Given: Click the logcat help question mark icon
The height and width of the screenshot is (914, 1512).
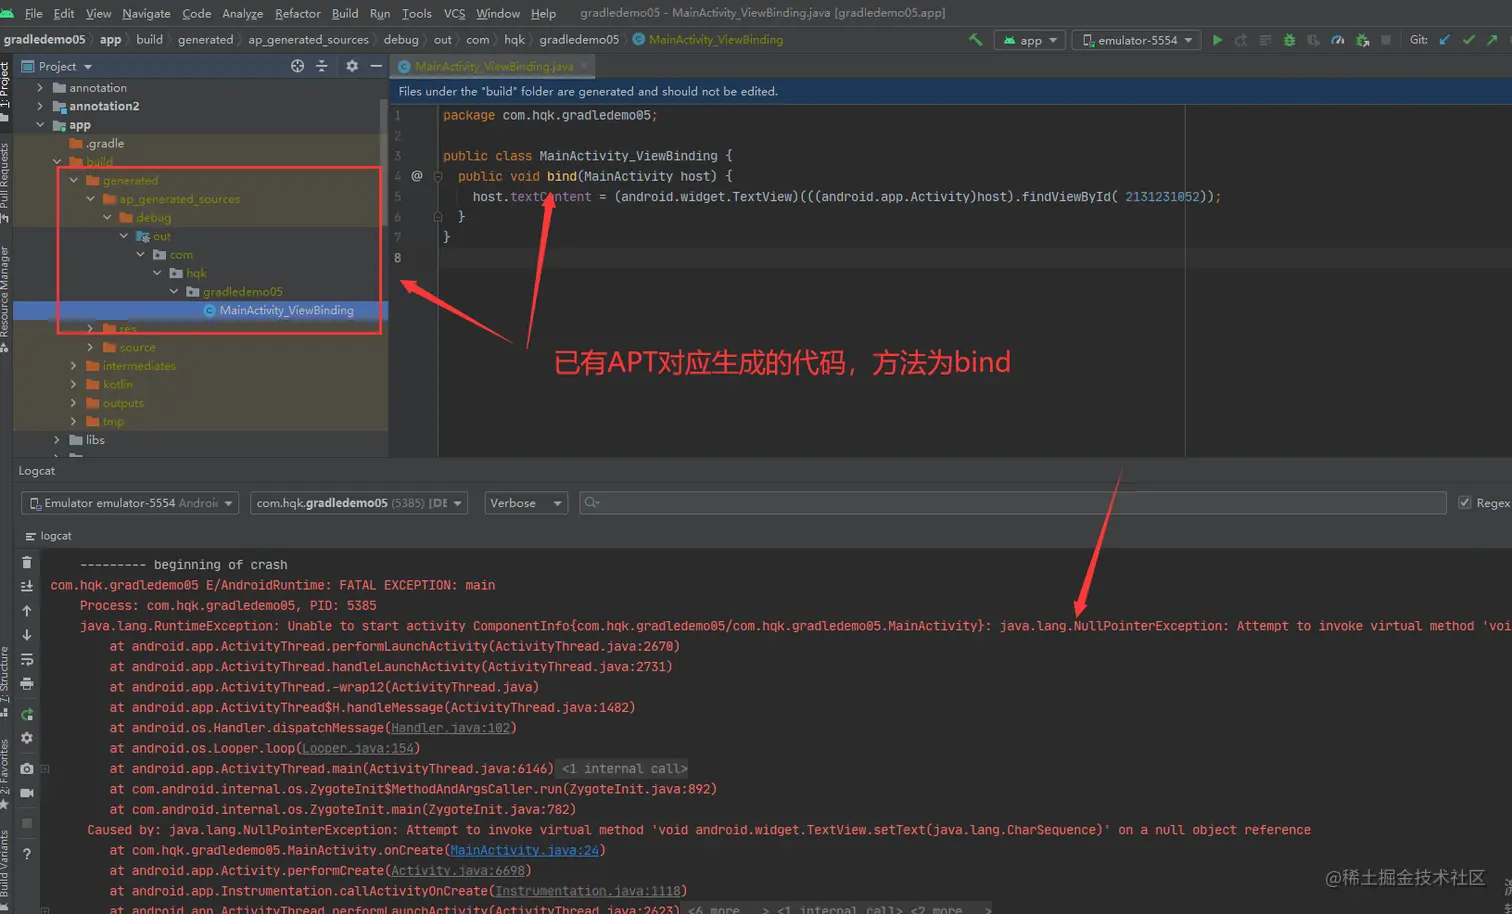Looking at the screenshot, I should (27, 854).
